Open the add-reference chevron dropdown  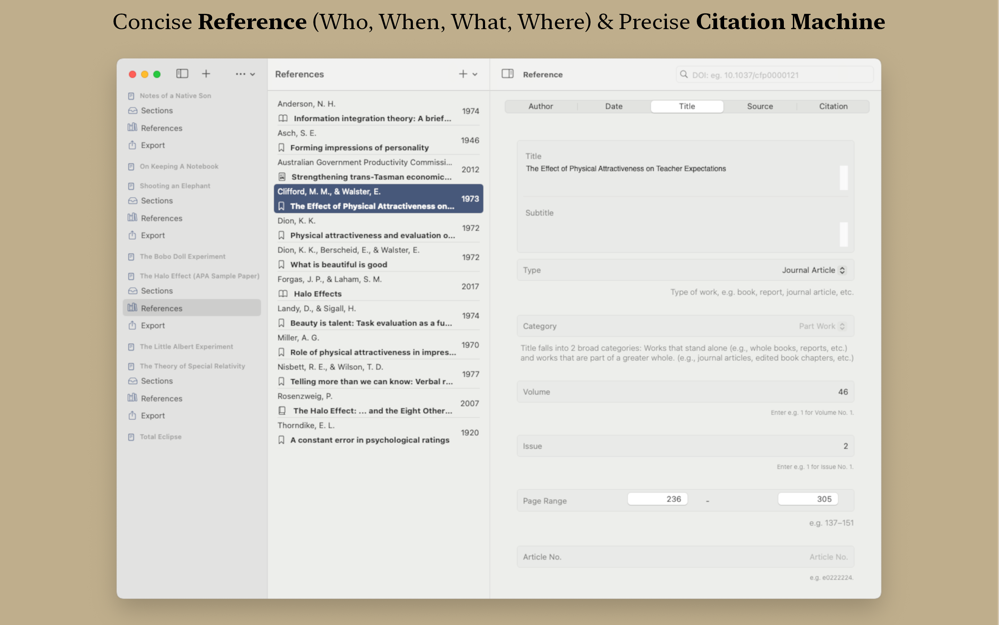474,75
